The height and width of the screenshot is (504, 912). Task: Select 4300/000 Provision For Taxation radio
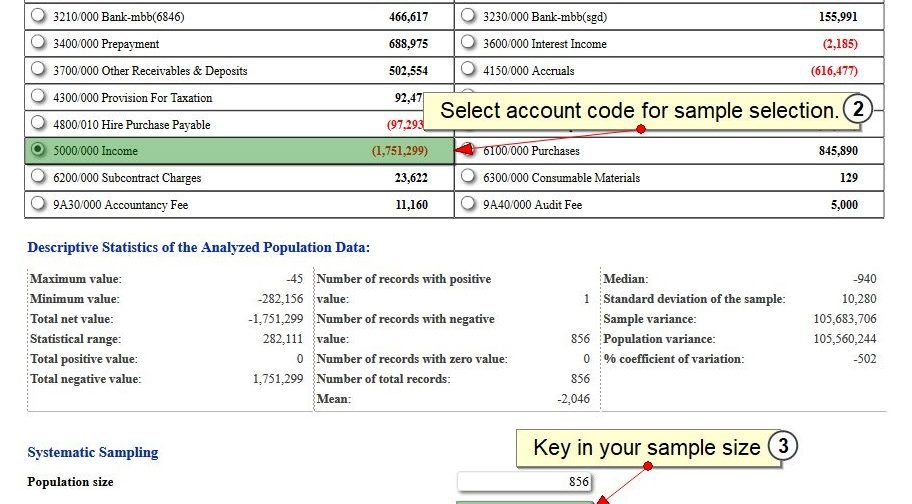click(38, 95)
